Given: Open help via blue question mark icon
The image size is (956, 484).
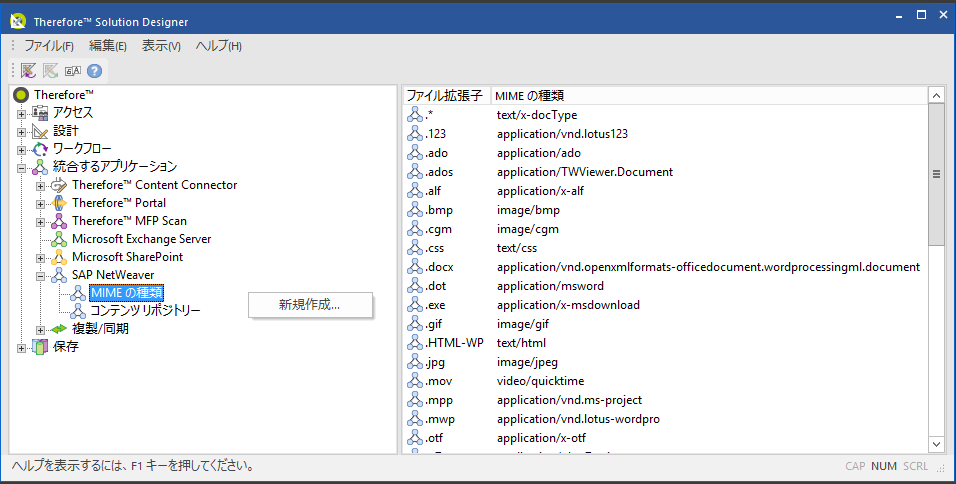Looking at the screenshot, I should (95, 71).
